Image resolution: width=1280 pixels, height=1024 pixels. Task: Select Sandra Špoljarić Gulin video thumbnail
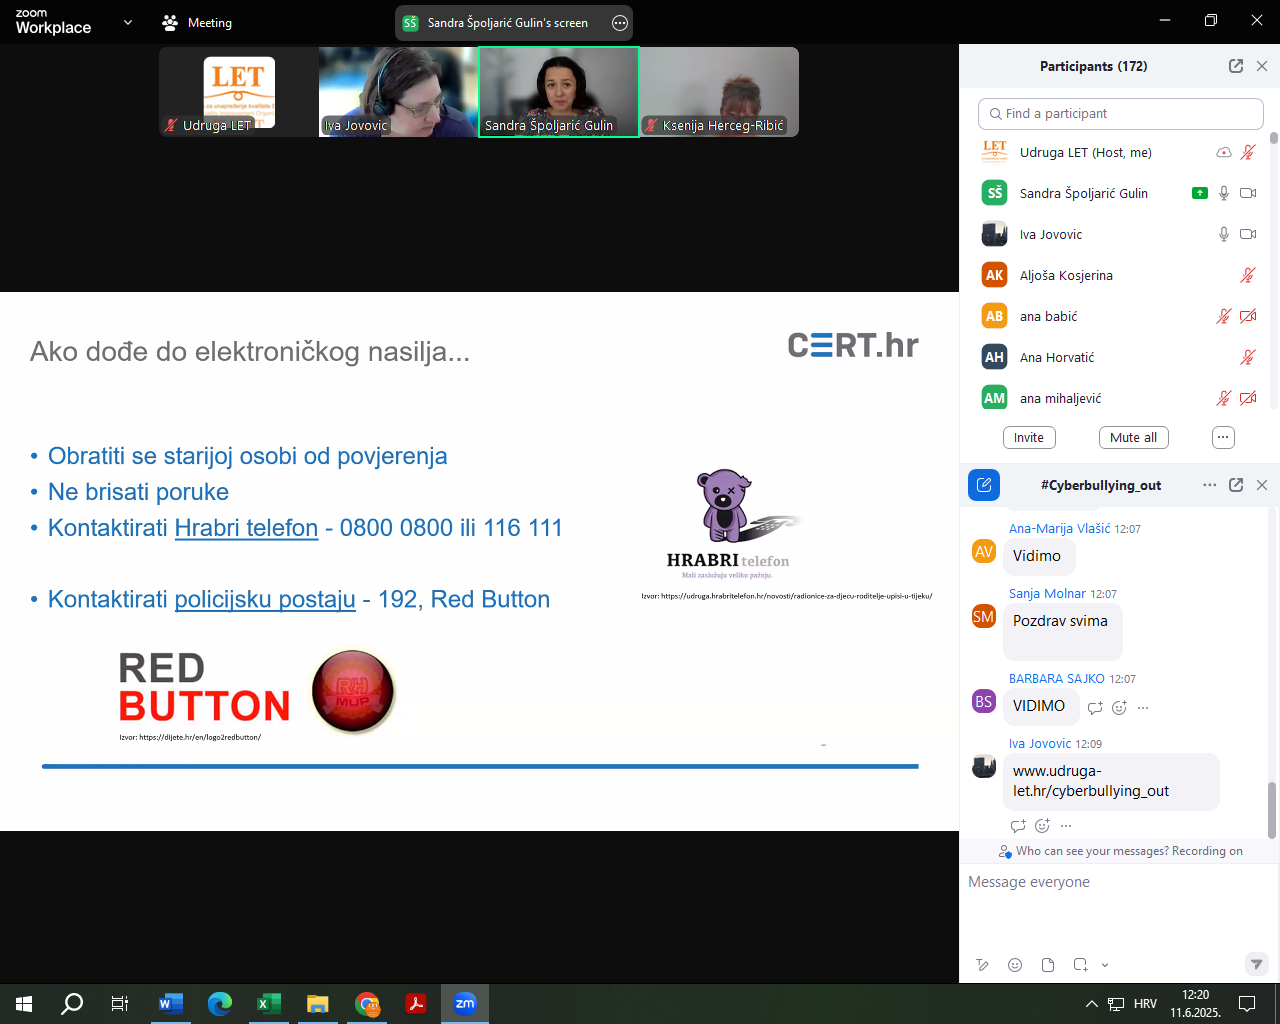coord(559,92)
